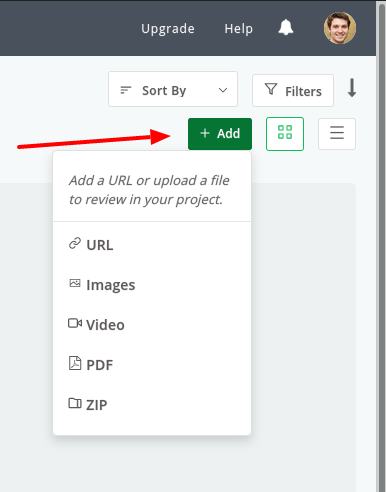Expand the Sort By dropdown
This screenshot has width=386, height=492.
coord(173,89)
